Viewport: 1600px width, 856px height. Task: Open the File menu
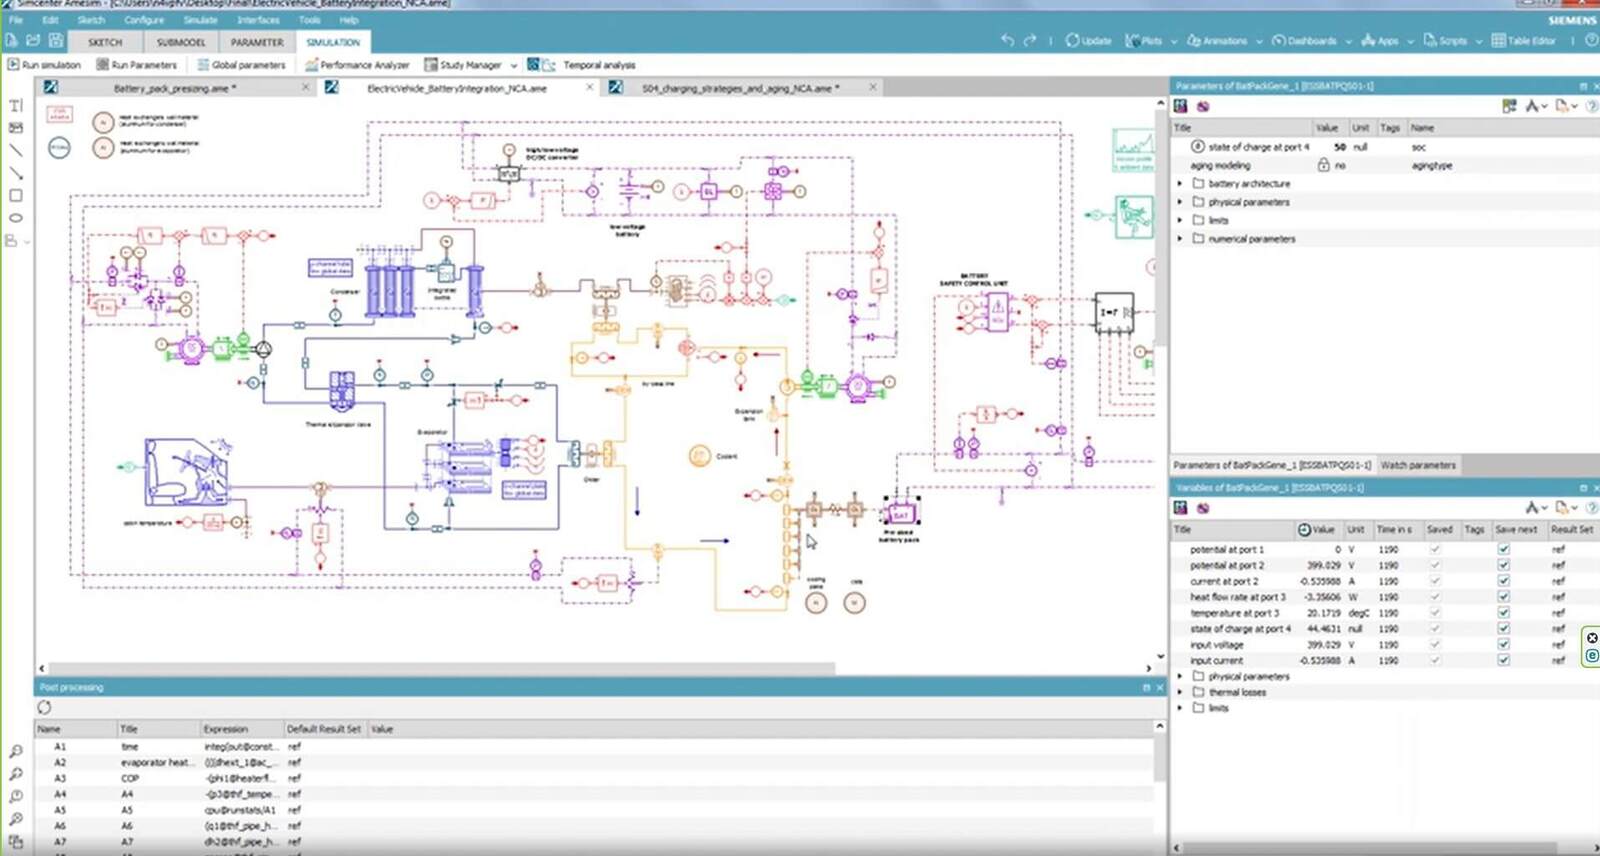16,20
